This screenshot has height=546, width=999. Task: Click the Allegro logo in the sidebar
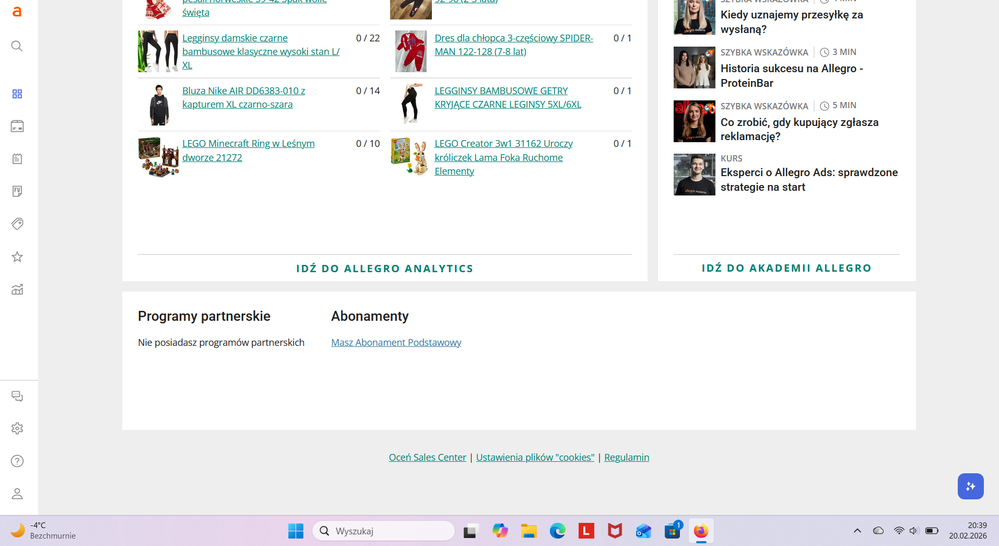tap(17, 11)
